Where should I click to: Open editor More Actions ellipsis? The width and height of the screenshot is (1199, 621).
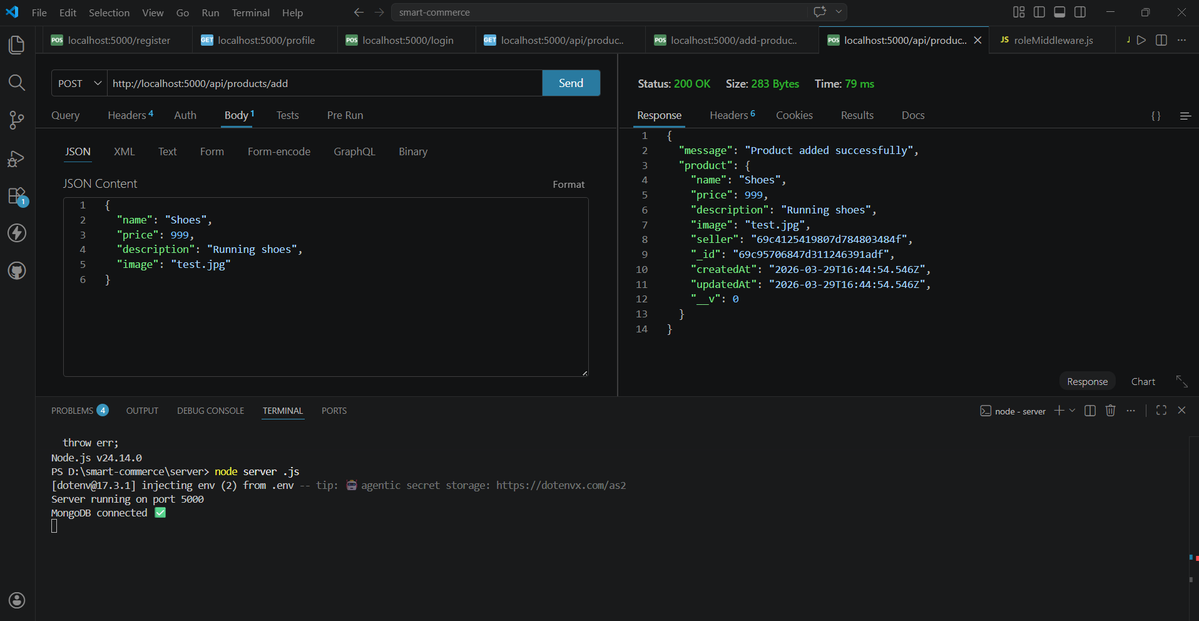pyautogui.click(x=1181, y=40)
